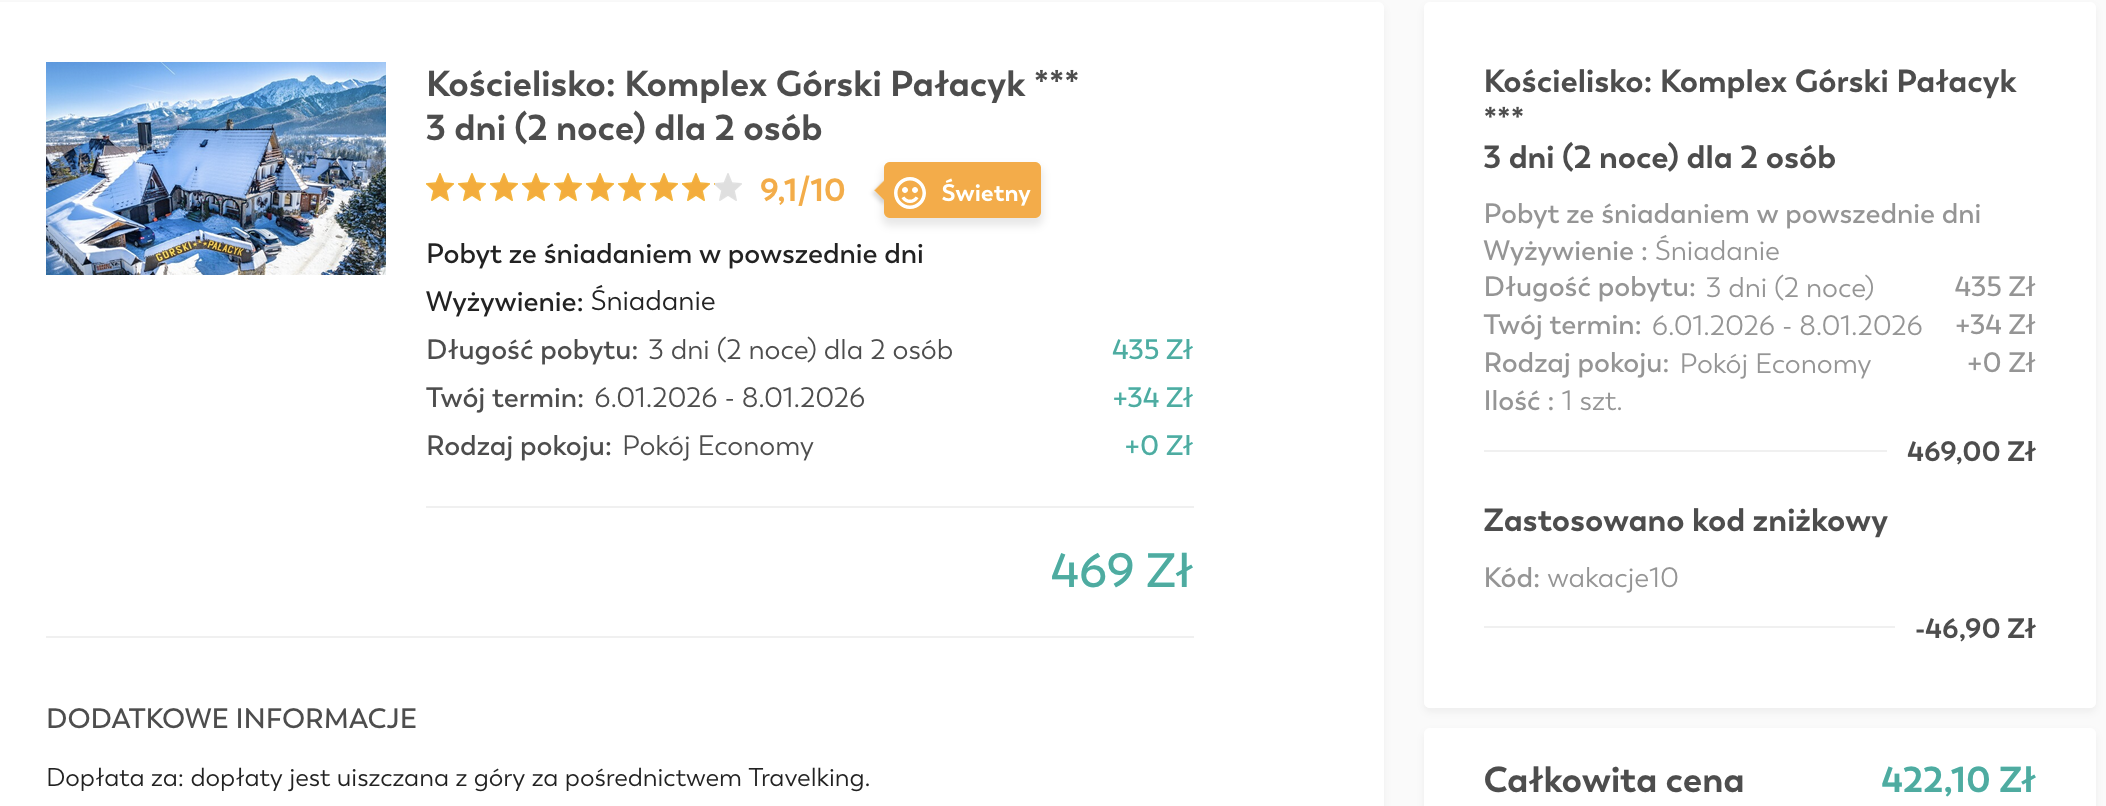Click the sidebar 469,00 Zł subtotal
Viewport: 2106px width, 806px height.
(1970, 451)
